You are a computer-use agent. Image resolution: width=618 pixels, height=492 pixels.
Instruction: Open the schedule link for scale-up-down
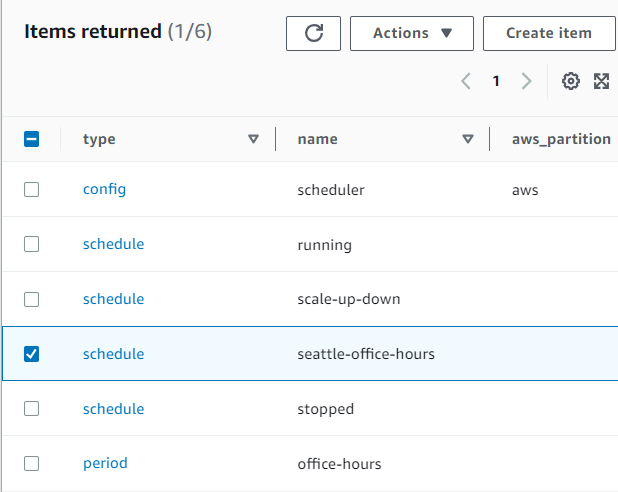(x=113, y=299)
